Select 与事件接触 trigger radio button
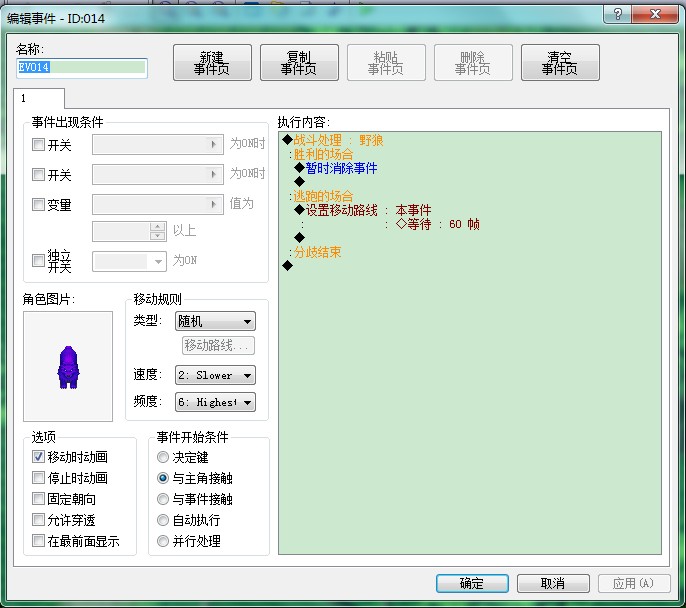This screenshot has width=686, height=608. click(163, 499)
